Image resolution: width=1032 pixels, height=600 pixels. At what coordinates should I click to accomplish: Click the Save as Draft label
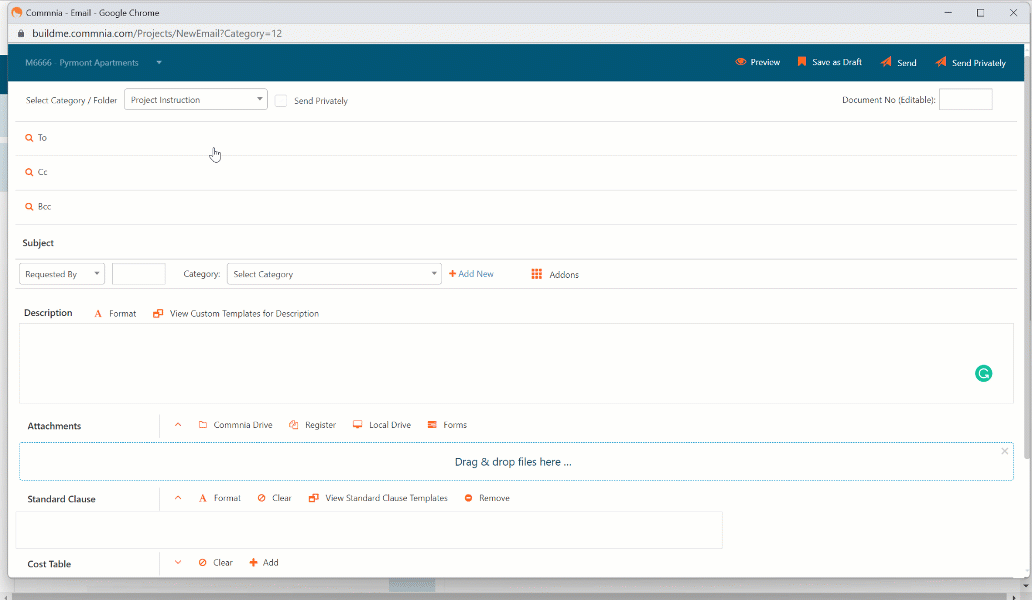[837, 62]
